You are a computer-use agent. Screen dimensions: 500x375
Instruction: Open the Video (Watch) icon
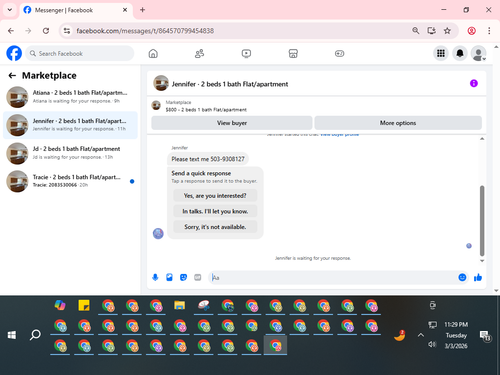(x=246, y=53)
